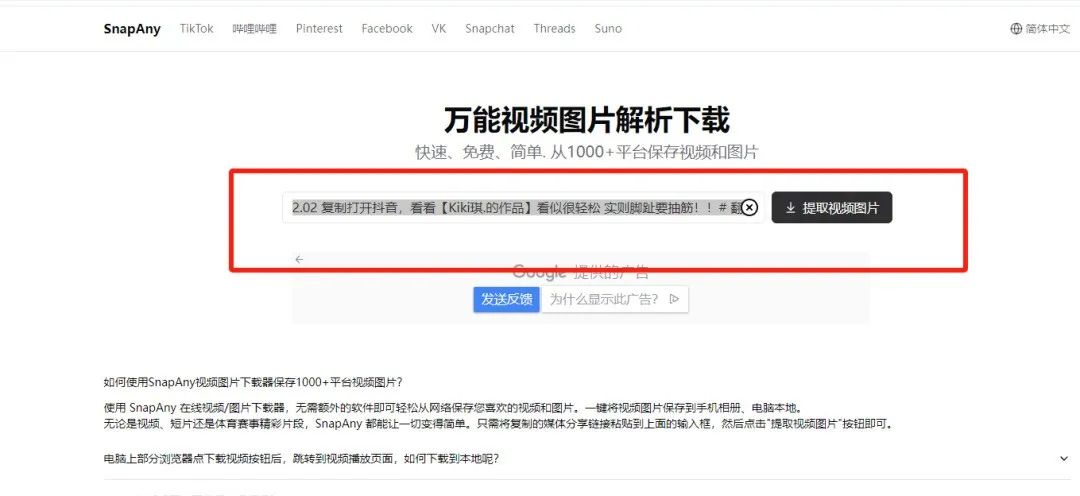Click the 发送反馈 button
Viewport: 1080px width, 496px height.
506,299
